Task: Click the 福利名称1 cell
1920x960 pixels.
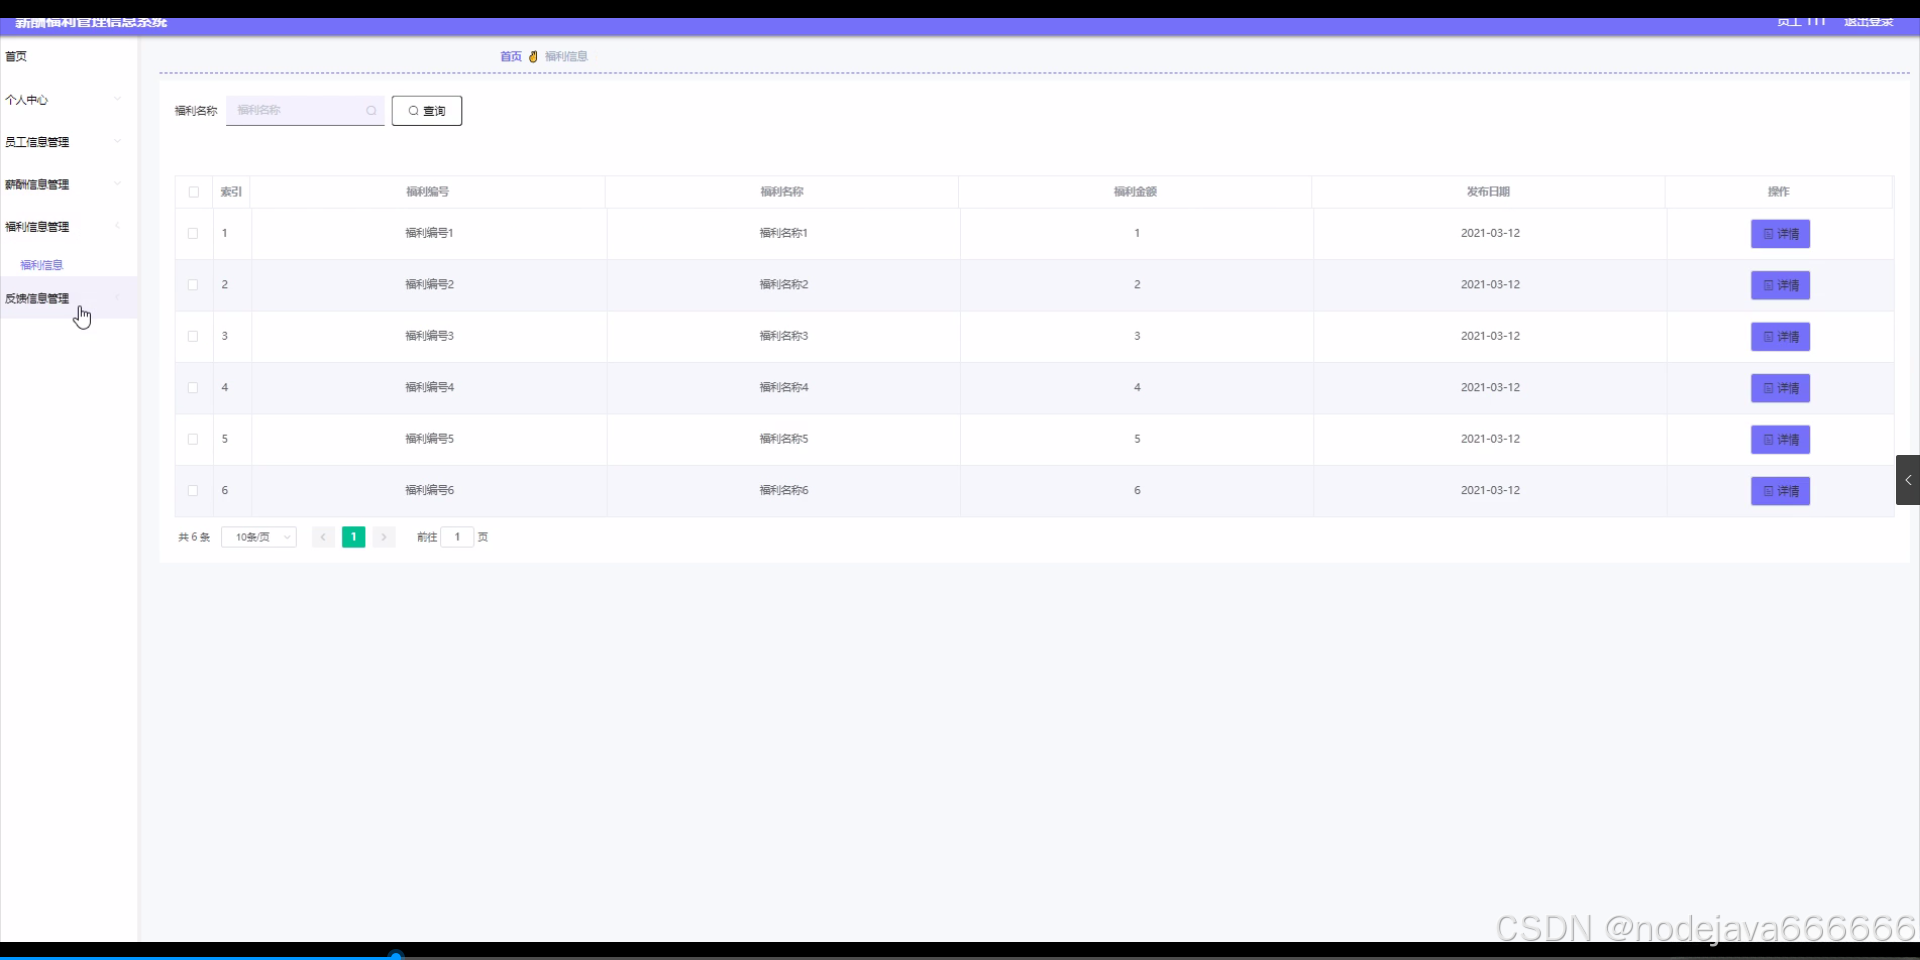Action: [784, 233]
